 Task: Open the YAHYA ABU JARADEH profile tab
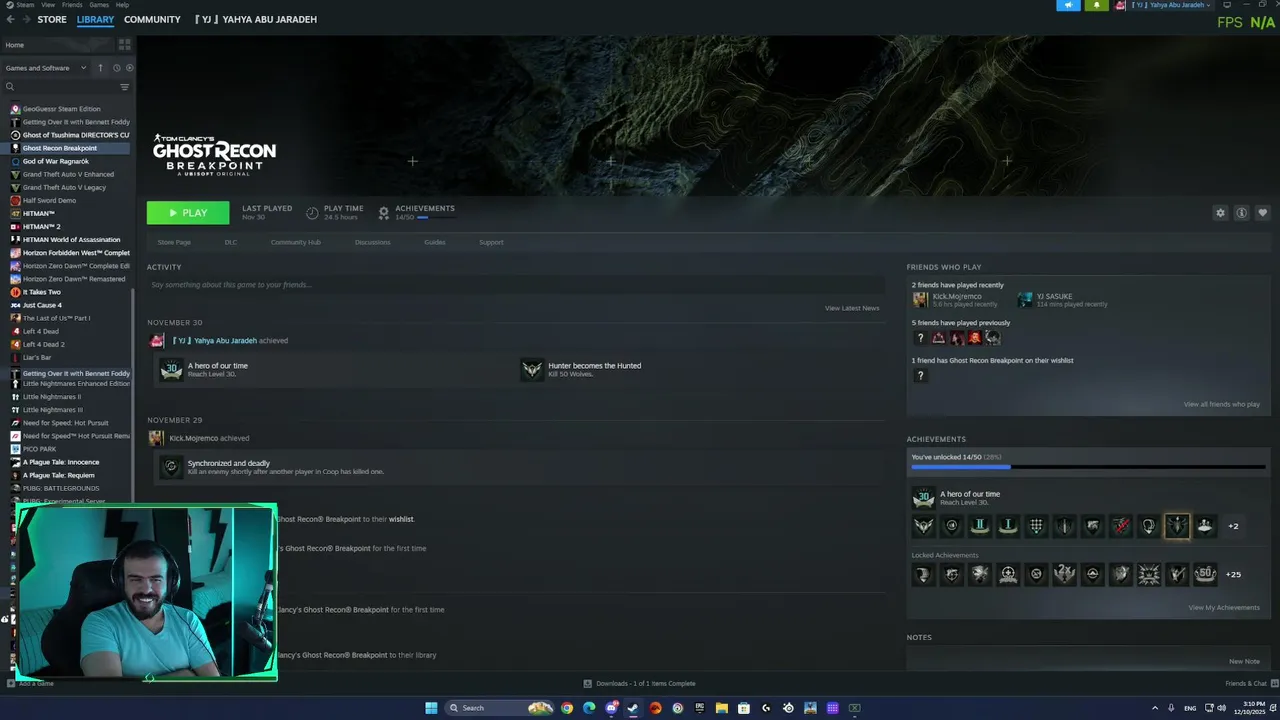255,20
